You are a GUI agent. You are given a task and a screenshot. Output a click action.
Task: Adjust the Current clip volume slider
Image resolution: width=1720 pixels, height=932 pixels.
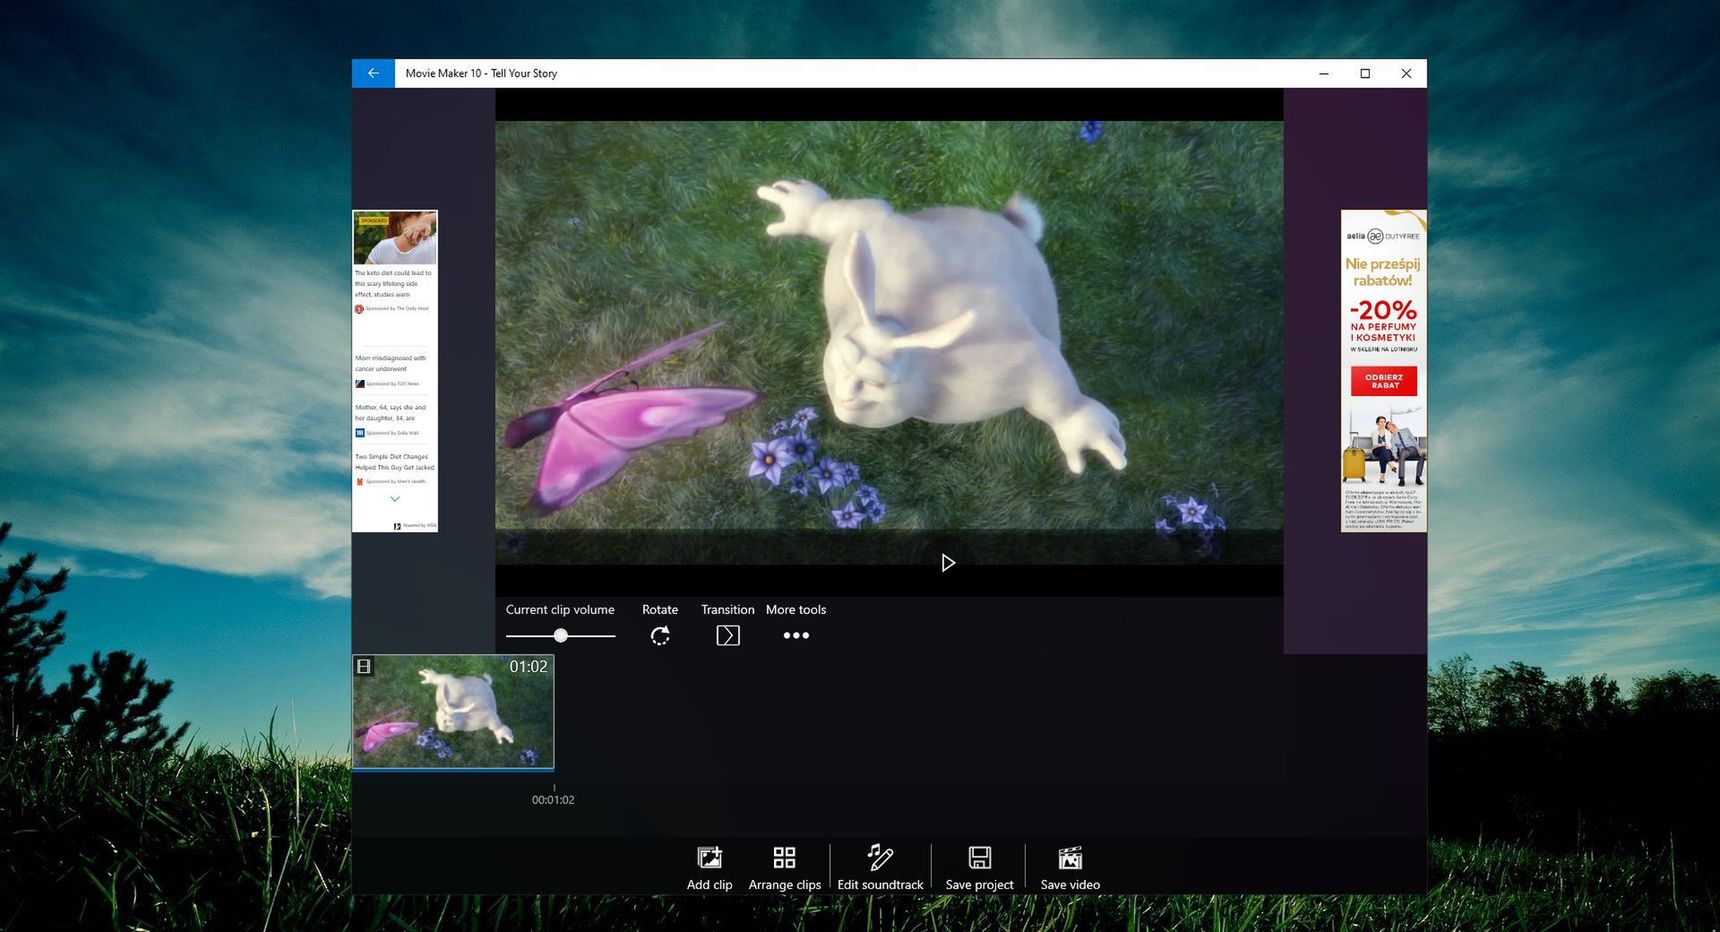560,635
